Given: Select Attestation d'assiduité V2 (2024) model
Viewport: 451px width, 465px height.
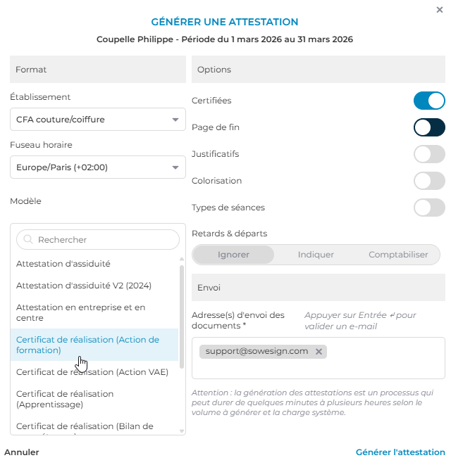Looking at the screenshot, I should pos(94,286).
